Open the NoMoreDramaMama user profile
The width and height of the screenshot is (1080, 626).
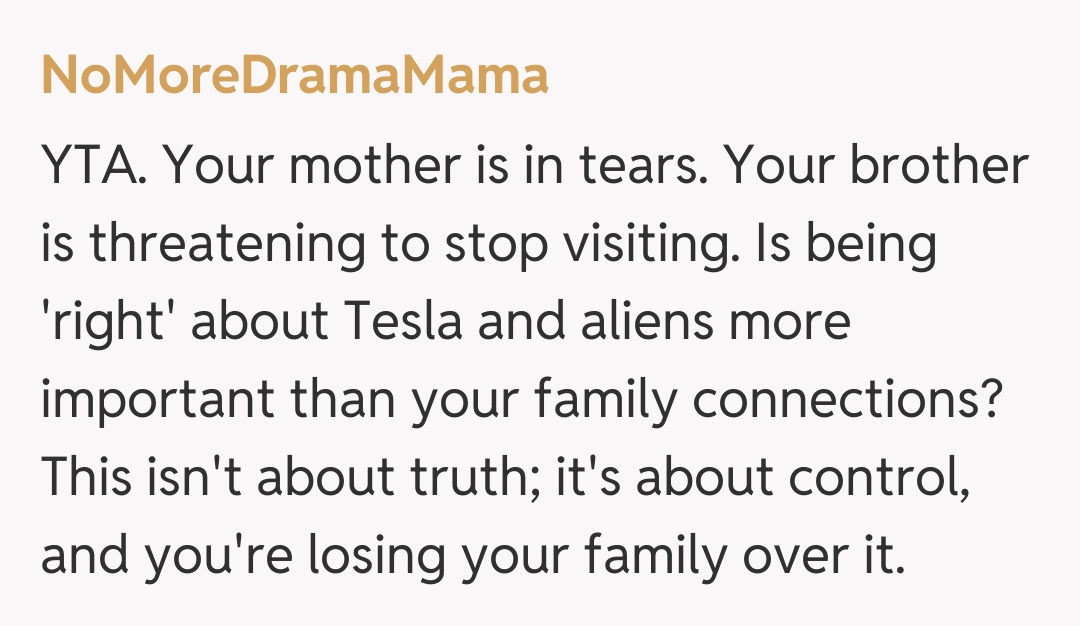coord(294,75)
